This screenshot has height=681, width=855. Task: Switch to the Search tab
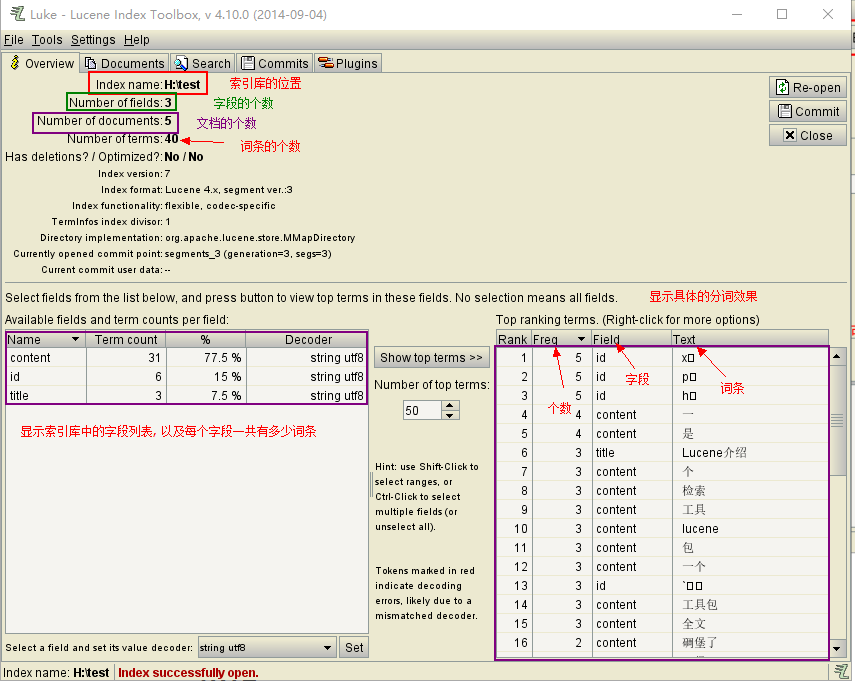point(203,63)
